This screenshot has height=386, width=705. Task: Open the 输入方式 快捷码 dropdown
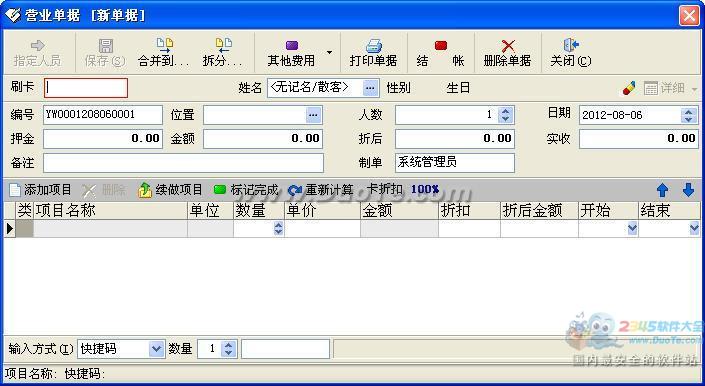coord(156,349)
